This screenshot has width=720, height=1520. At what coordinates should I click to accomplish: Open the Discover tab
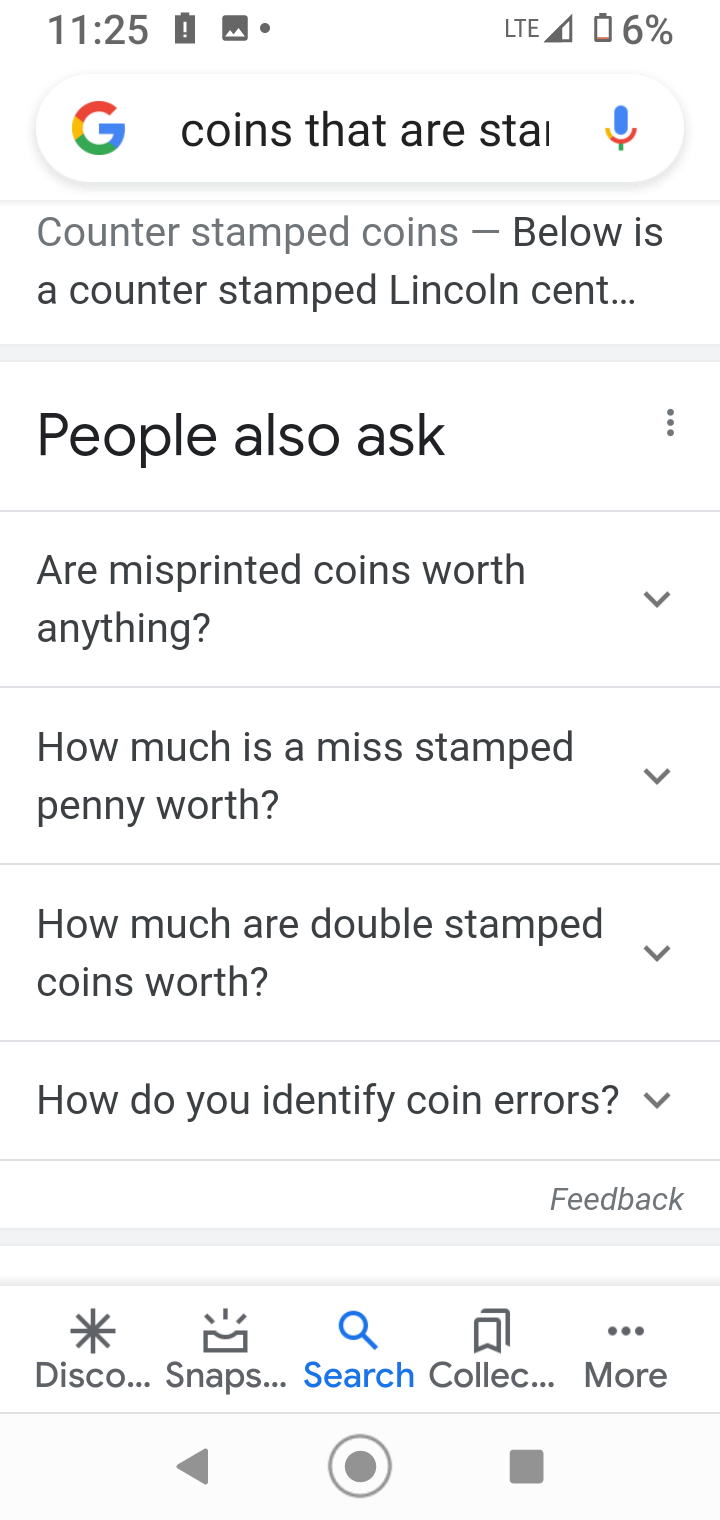coord(93,1350)
